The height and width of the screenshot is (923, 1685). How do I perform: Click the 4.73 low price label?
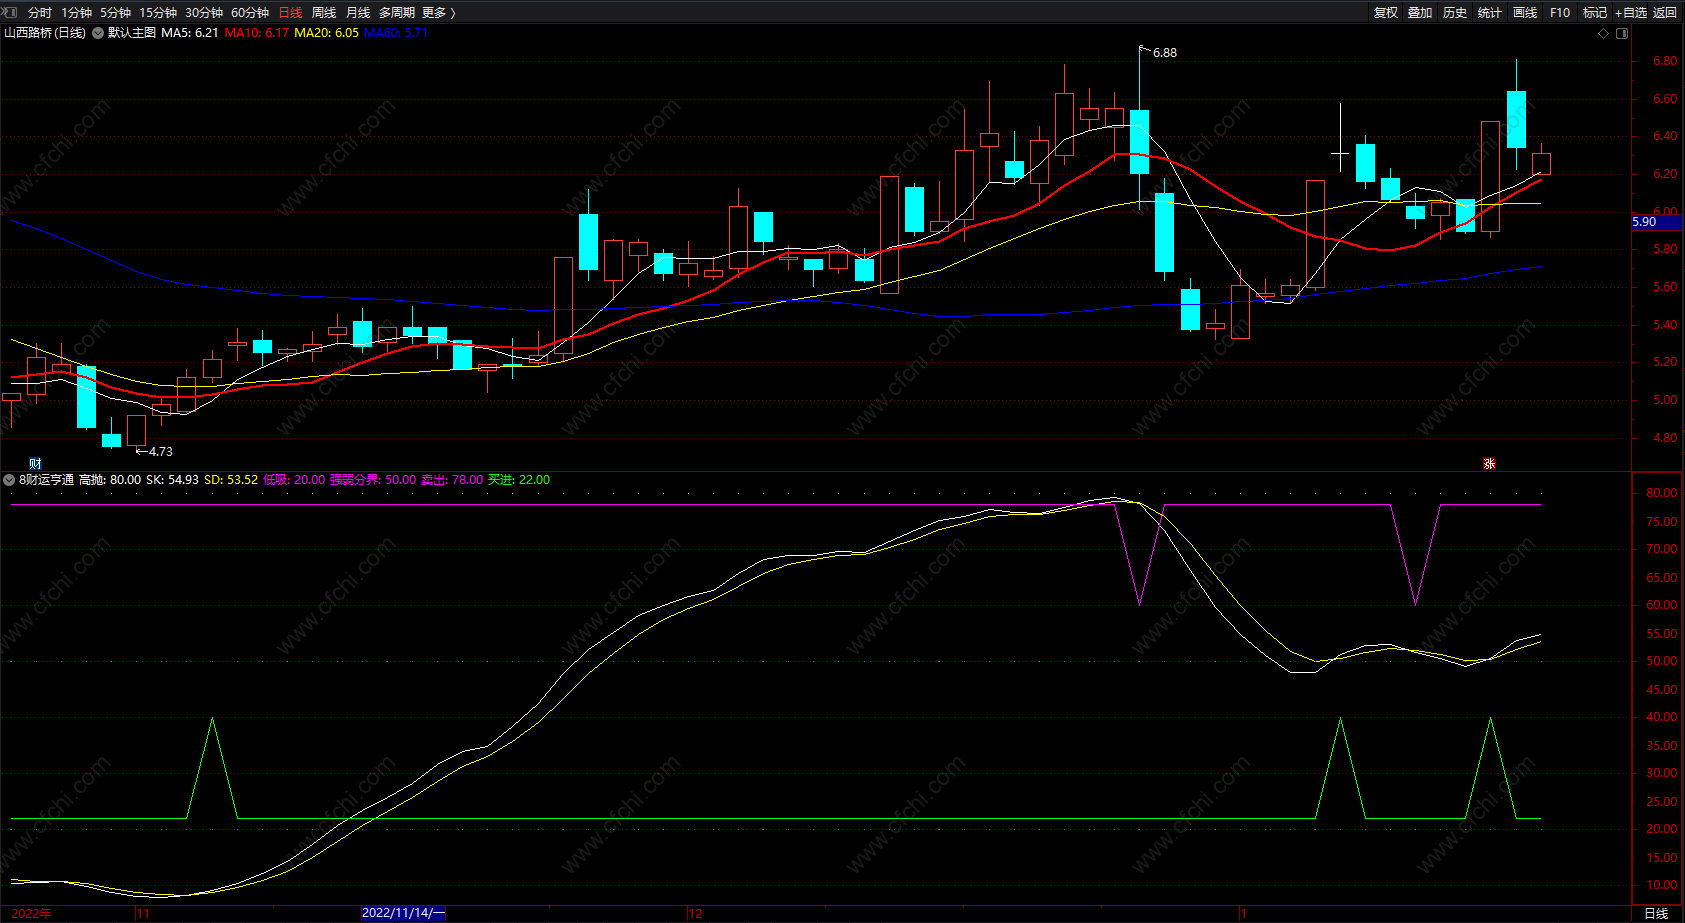pos(161,452)
